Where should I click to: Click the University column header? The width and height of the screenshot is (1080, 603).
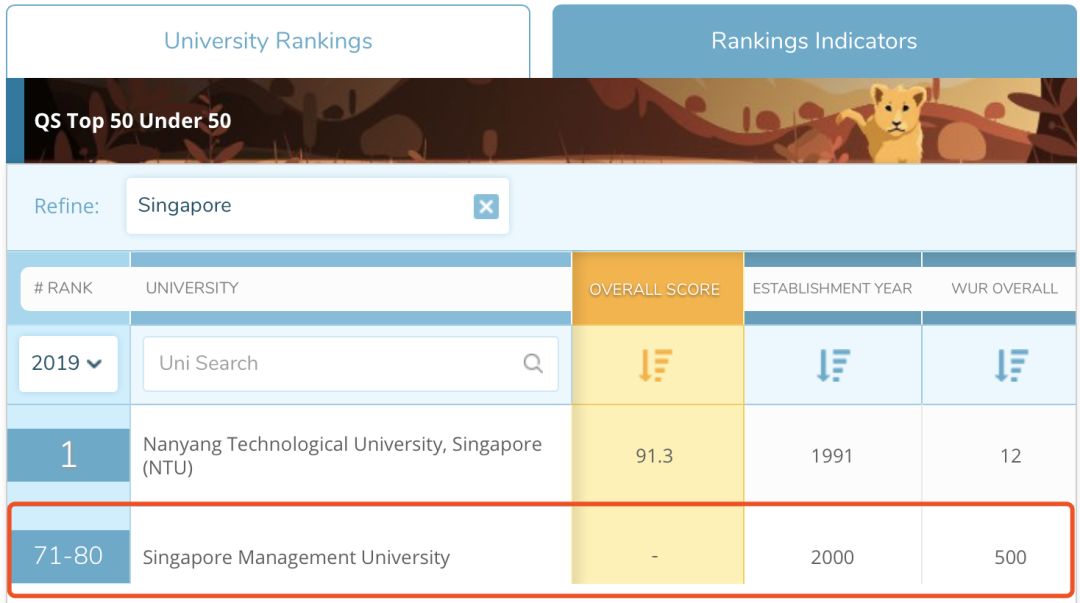(x=192, y=288)
